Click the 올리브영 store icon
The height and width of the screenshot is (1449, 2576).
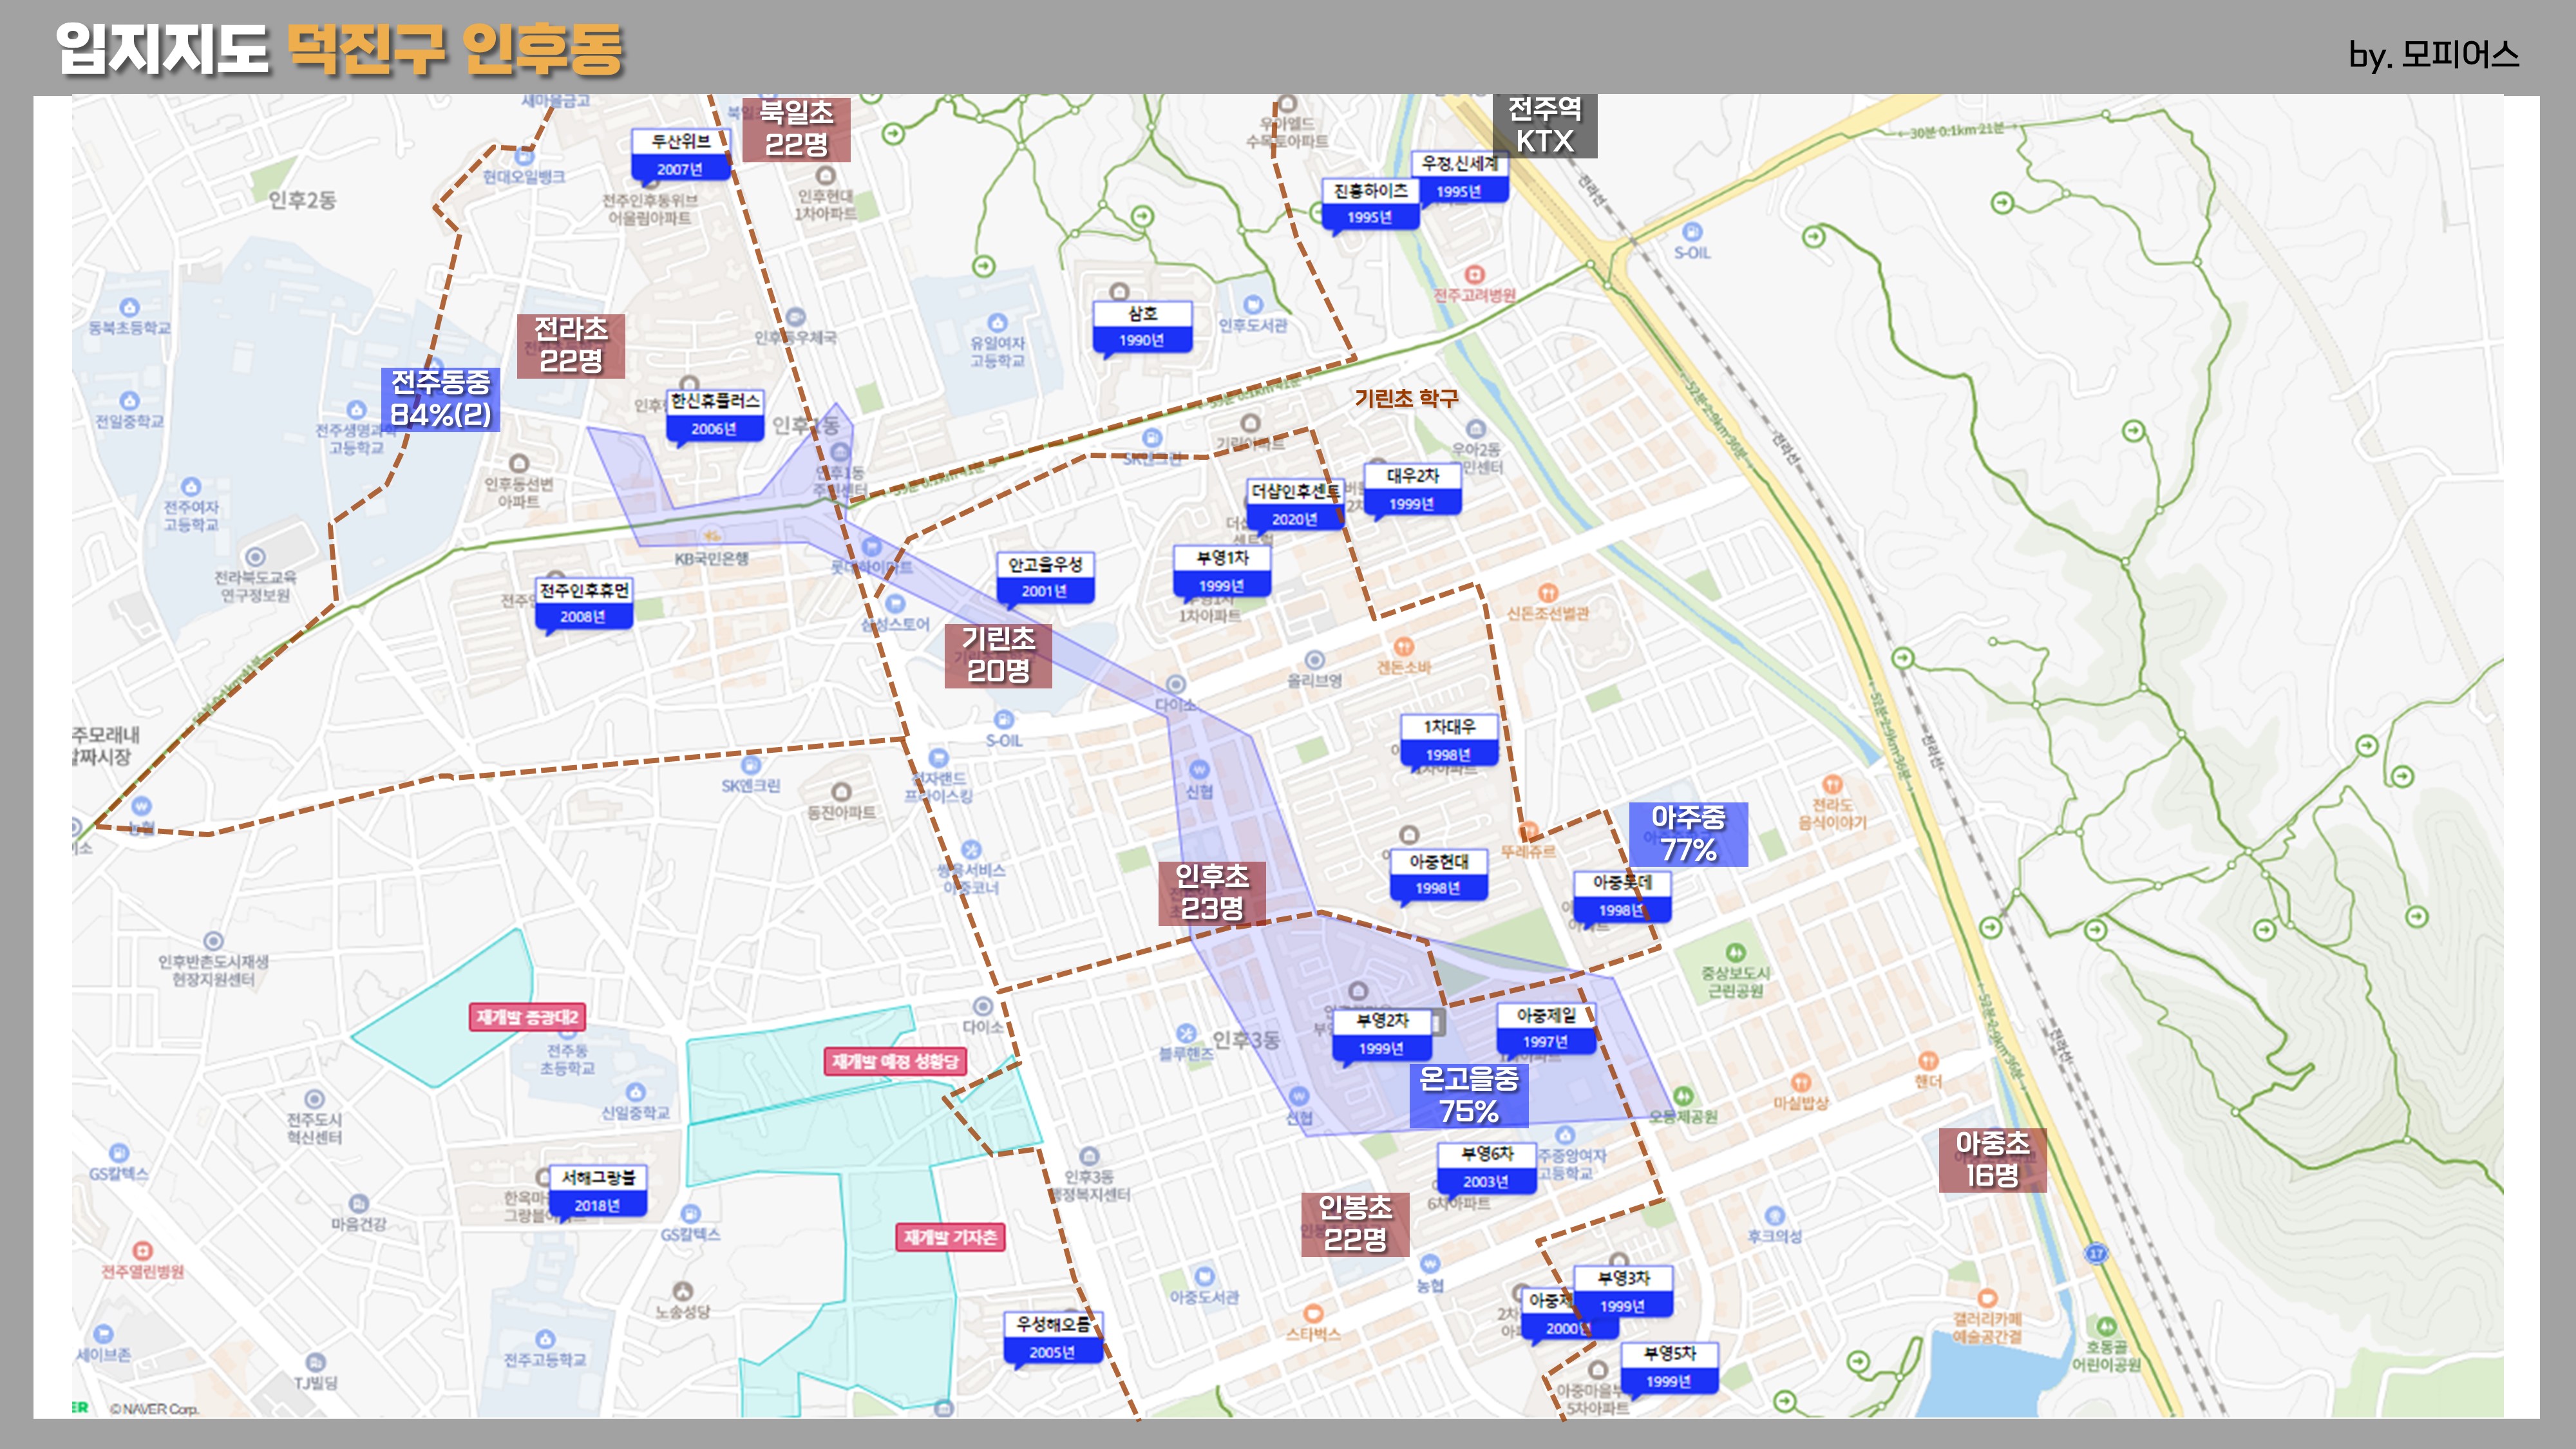[x=1314, y=660]
